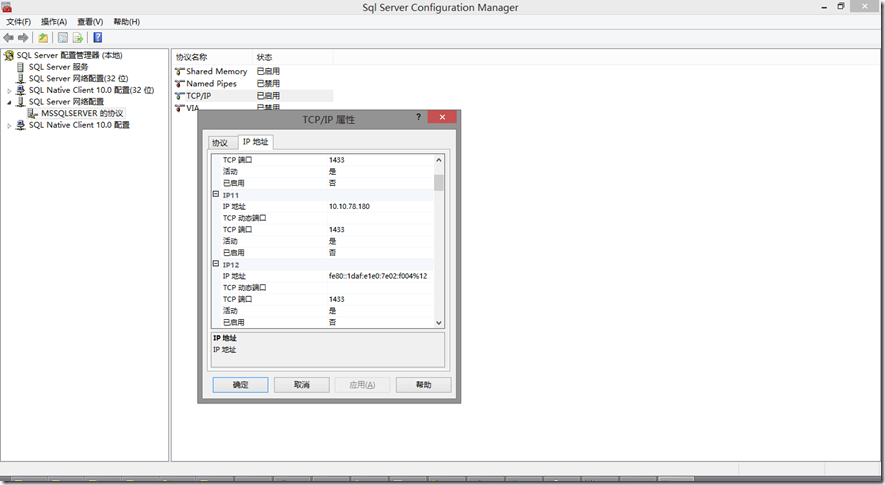
Task: Click the TCP 端口 value 1433 under IP11
Action: [337, 230]
